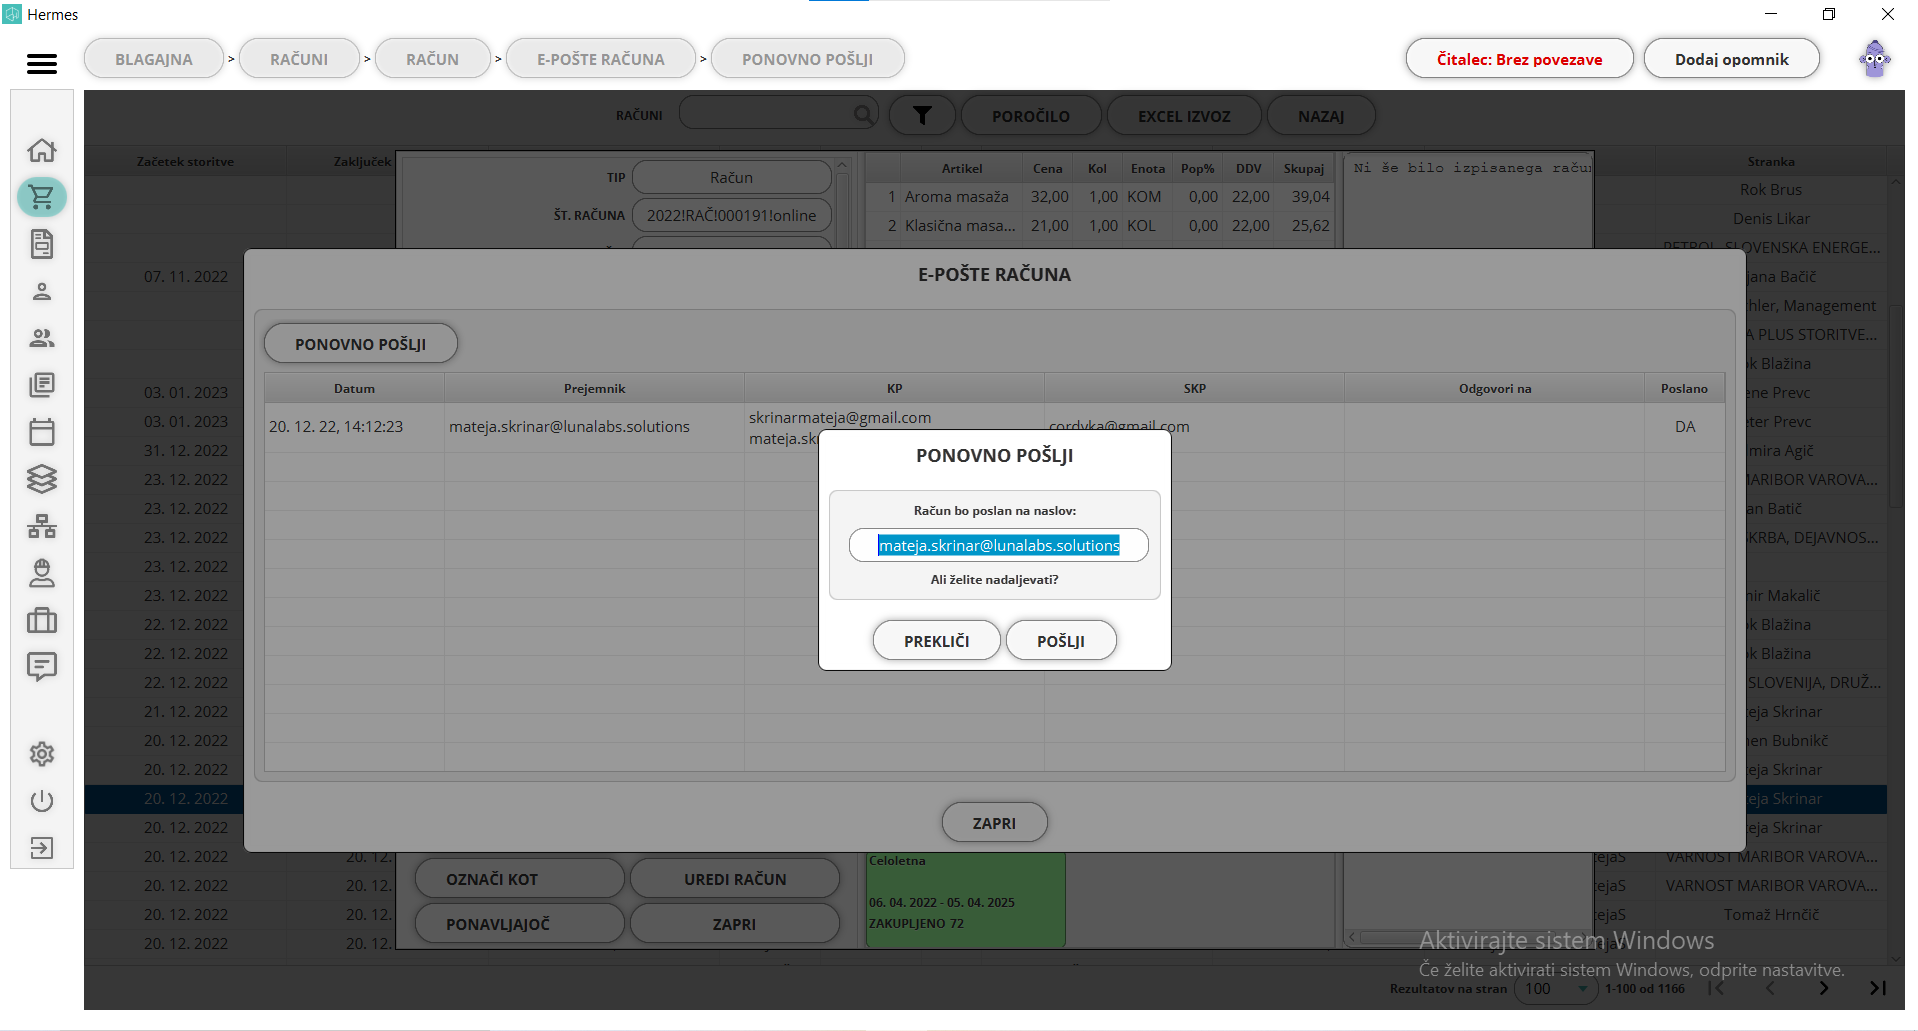Jump to the last results page
The width and height of the screenshot is (1918, 1031).
[x=1877, y=988]
